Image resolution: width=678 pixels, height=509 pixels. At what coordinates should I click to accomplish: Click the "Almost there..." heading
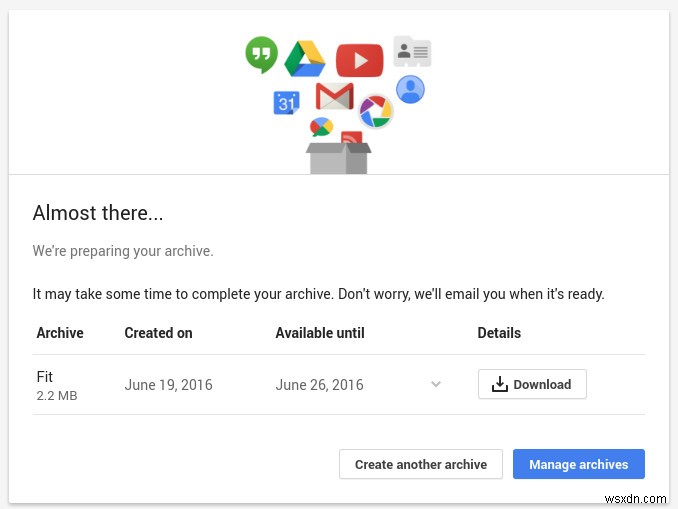tap(98, 213)
